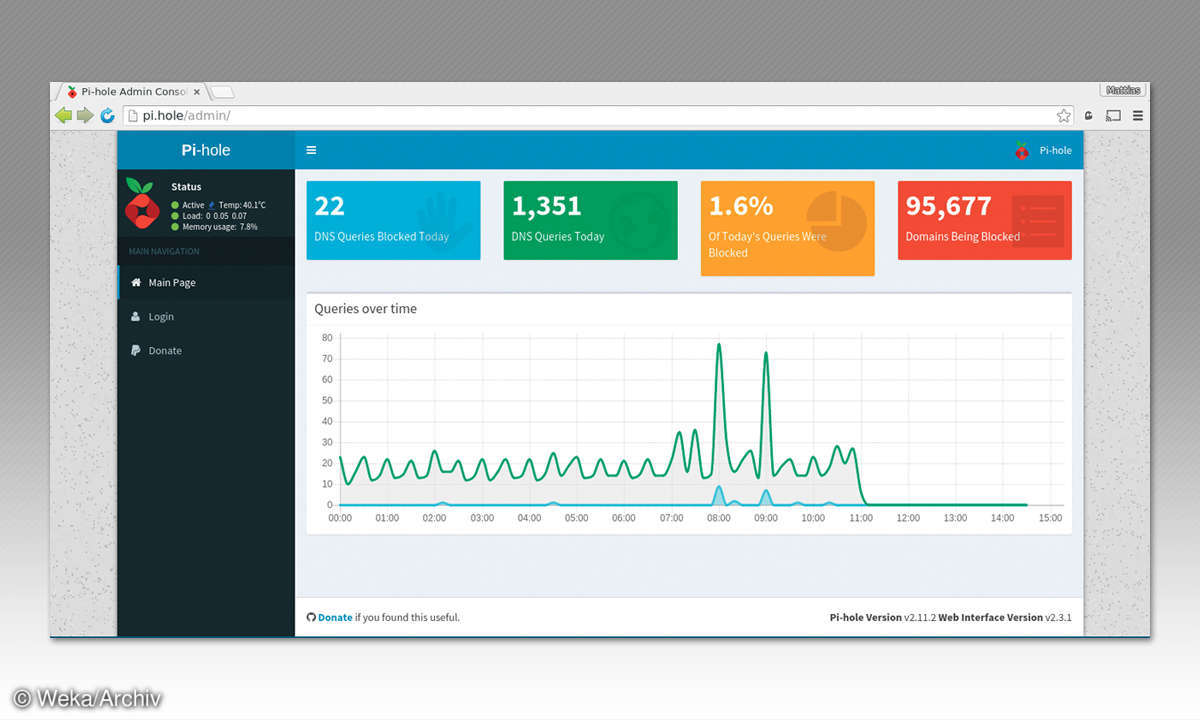Click the Pi-hole sidebar title
The width and height of the screenshot is (1200, 720).
(206, 150)
